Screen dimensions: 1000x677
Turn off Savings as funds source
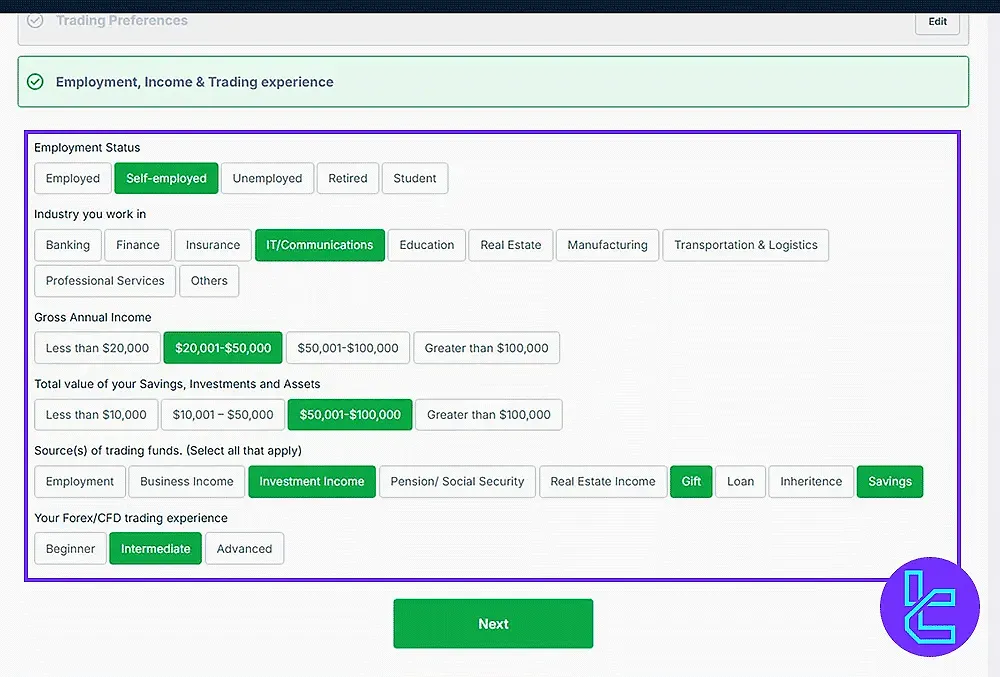point(889,482)
